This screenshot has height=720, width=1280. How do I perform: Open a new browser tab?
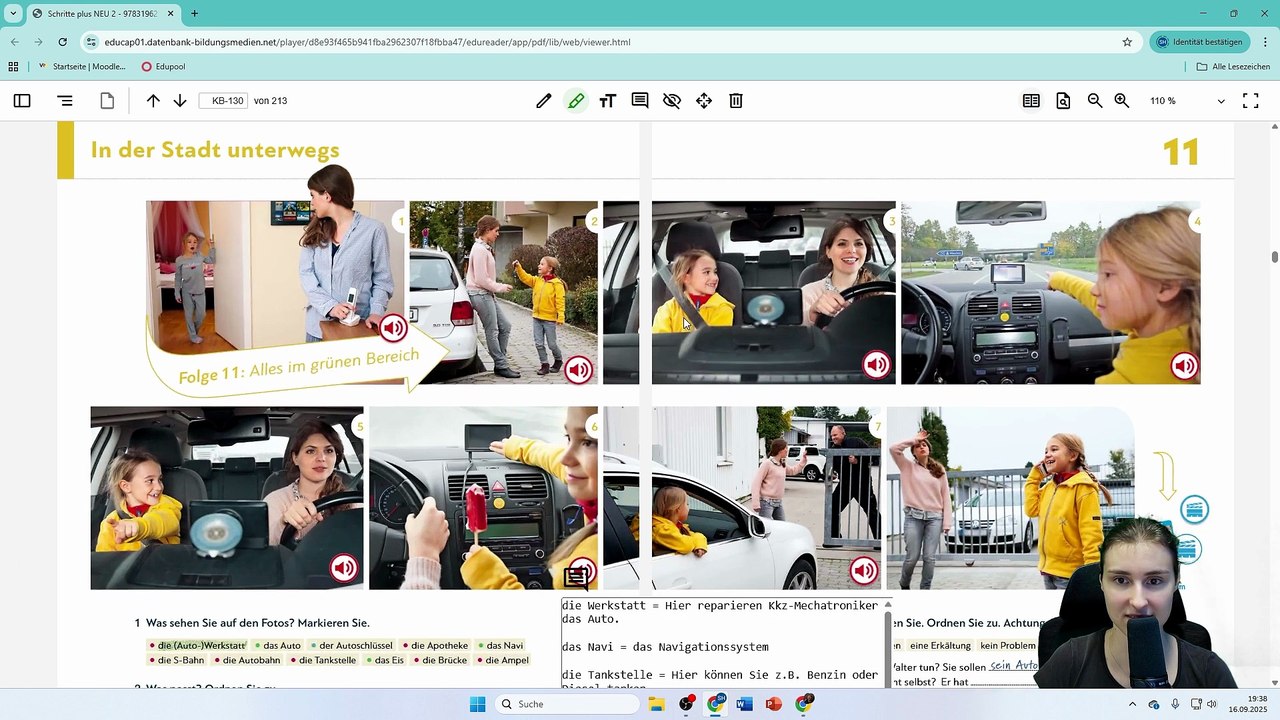[x=194, y=14]
